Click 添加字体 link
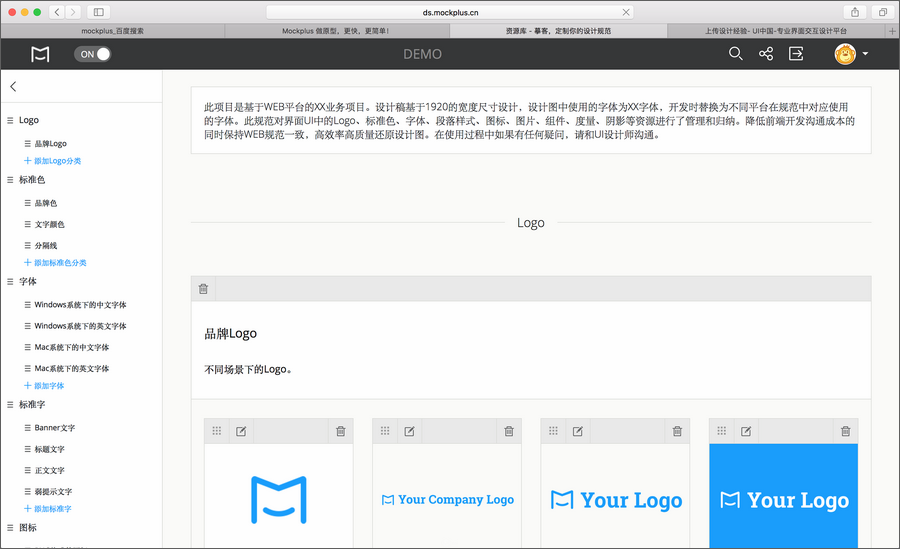The image size is (900, 549). (44, 385)
